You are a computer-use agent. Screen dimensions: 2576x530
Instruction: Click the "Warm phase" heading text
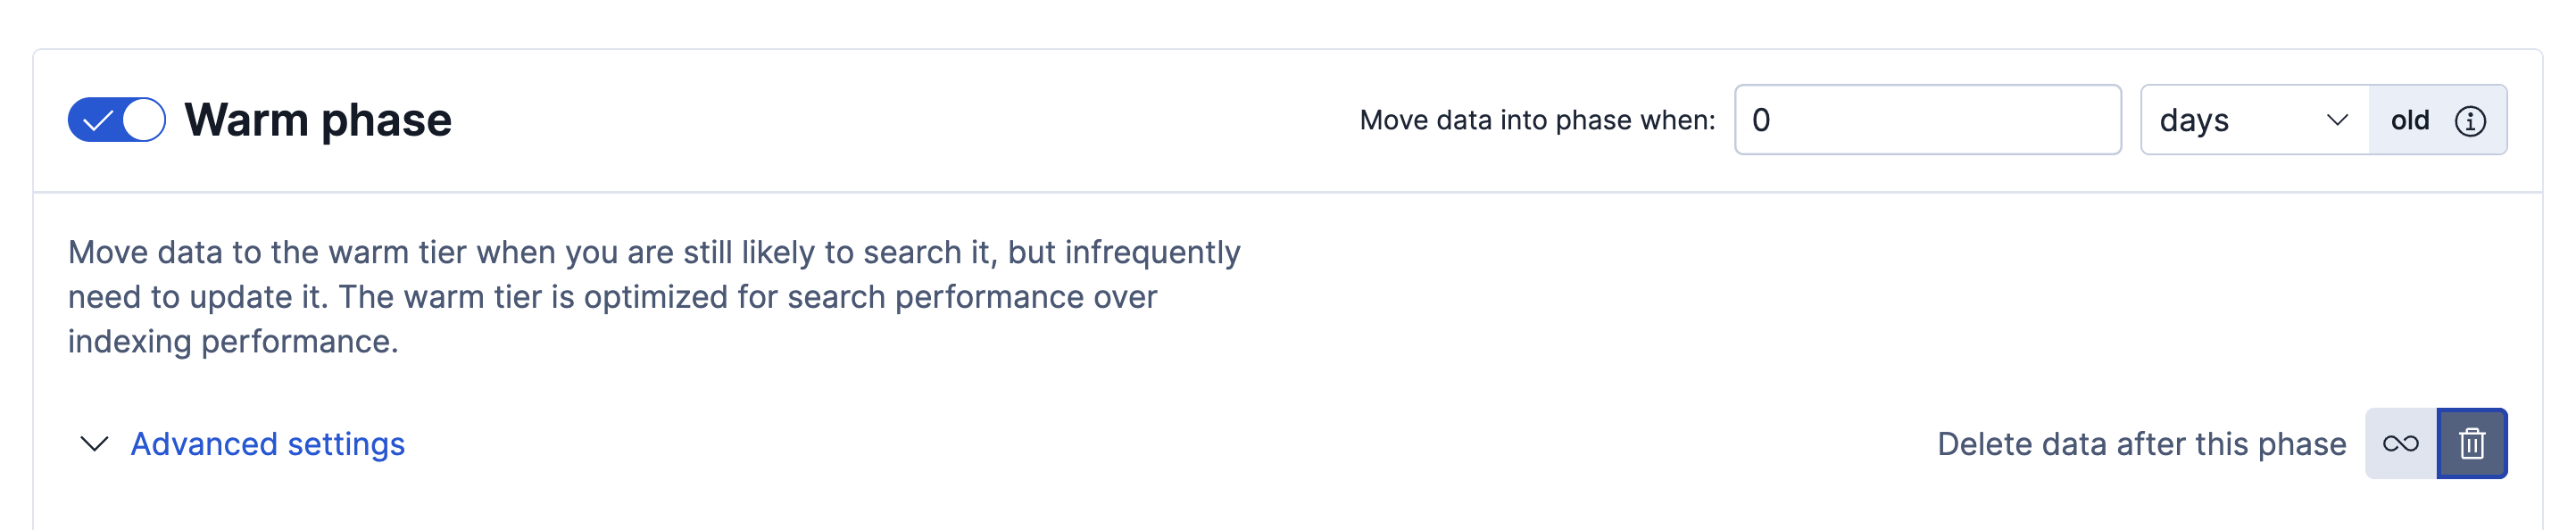pyautogui.click(x=318, y=120)
